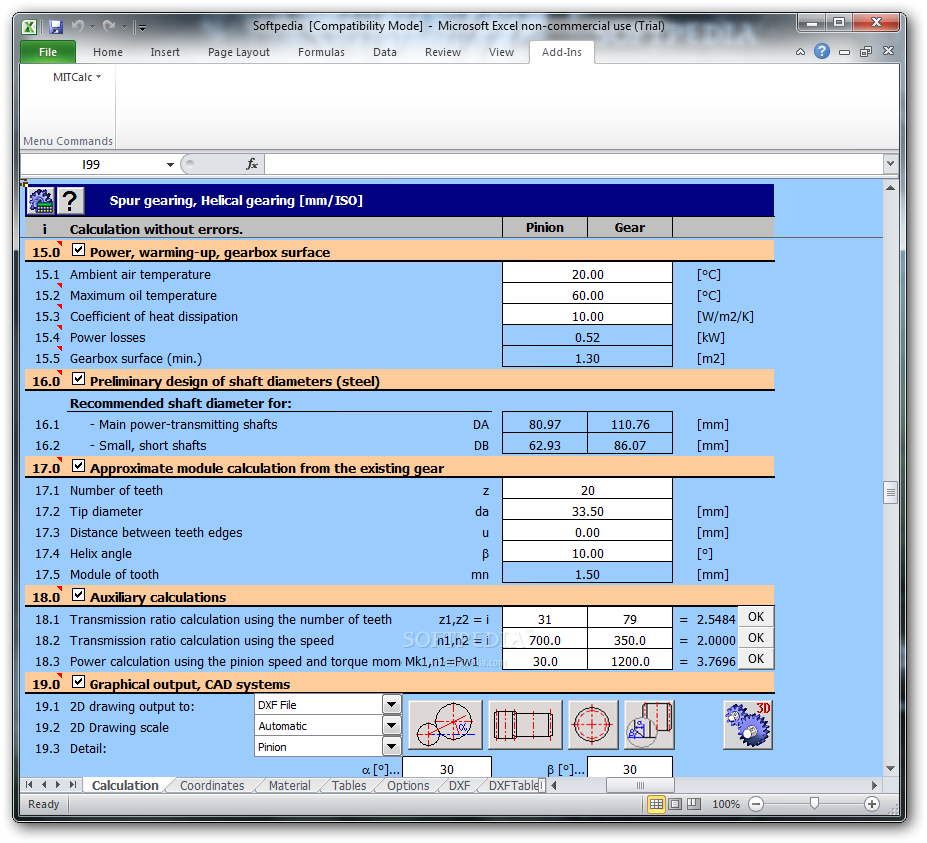Screen dimensions: 927x843
Task: Go to first sheet tab arrow
Action: [x=29, y=785]
